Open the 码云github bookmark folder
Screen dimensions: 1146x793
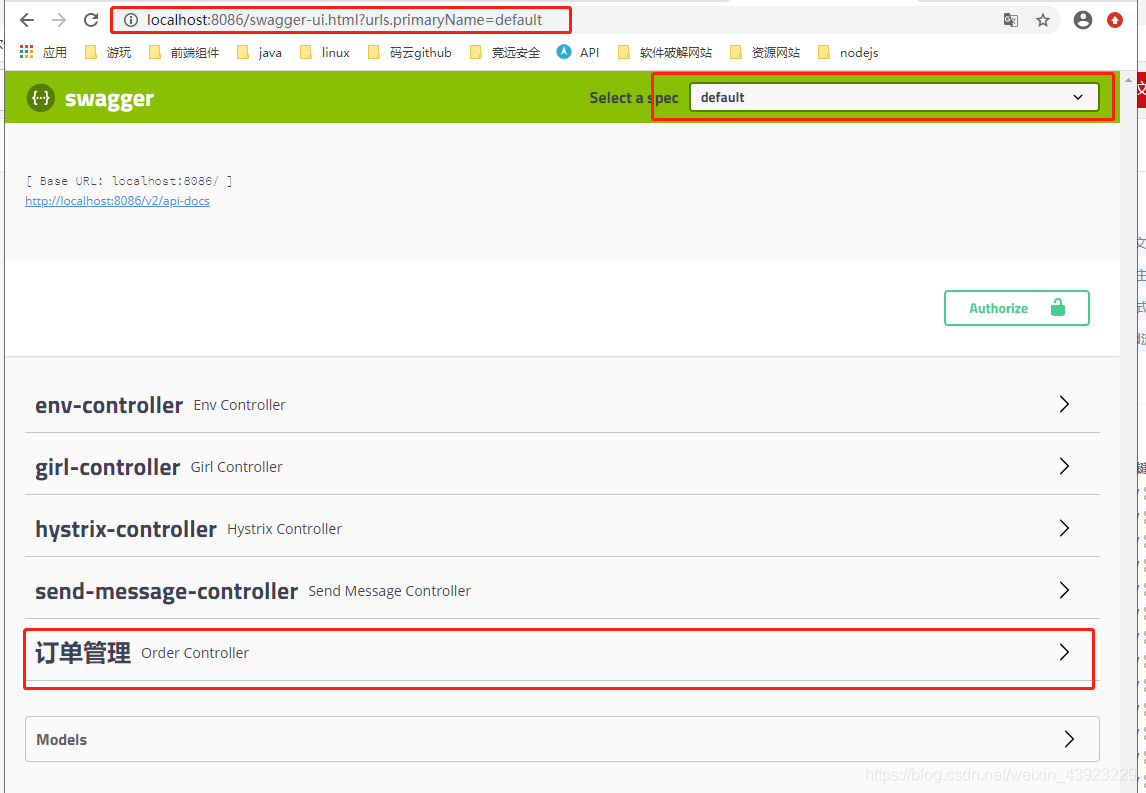[x=410, y=52]
